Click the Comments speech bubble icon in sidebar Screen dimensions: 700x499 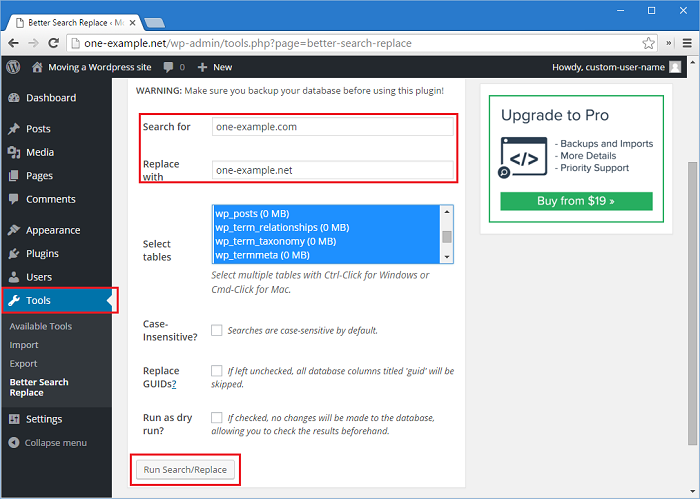(x=14, y=199)
